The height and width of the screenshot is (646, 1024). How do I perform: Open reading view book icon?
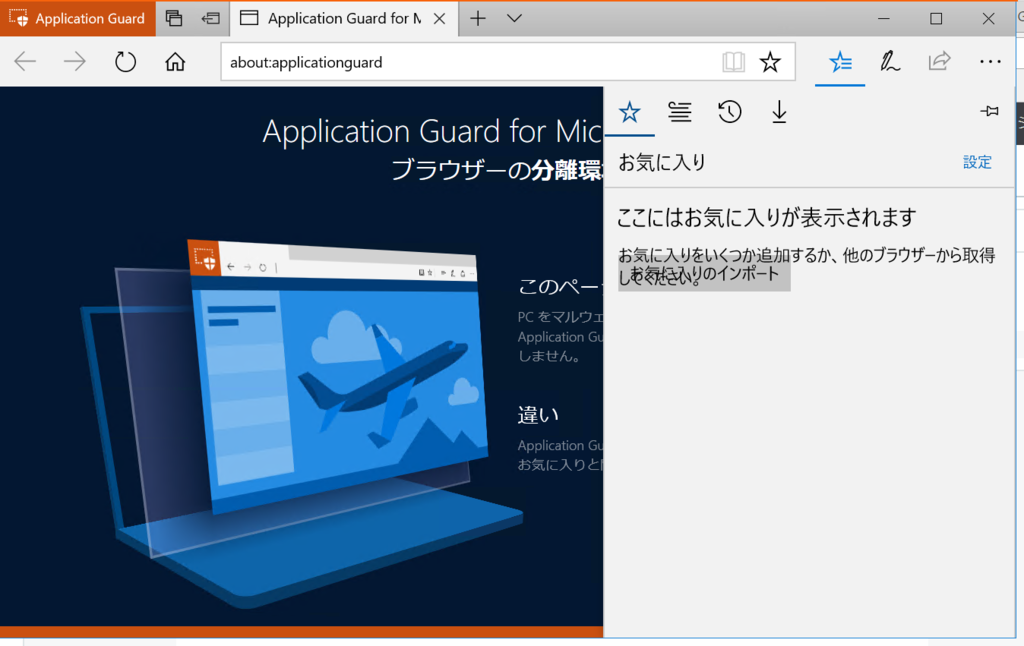pos(733,62)
